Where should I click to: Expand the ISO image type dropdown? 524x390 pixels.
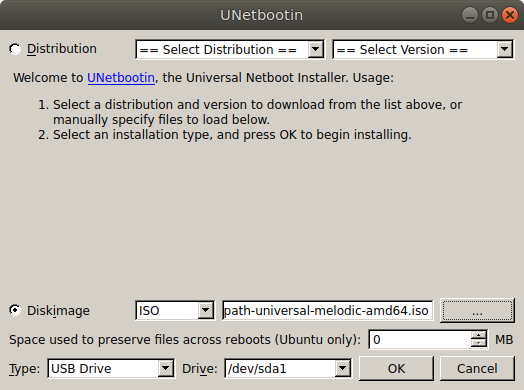[175, 311]
